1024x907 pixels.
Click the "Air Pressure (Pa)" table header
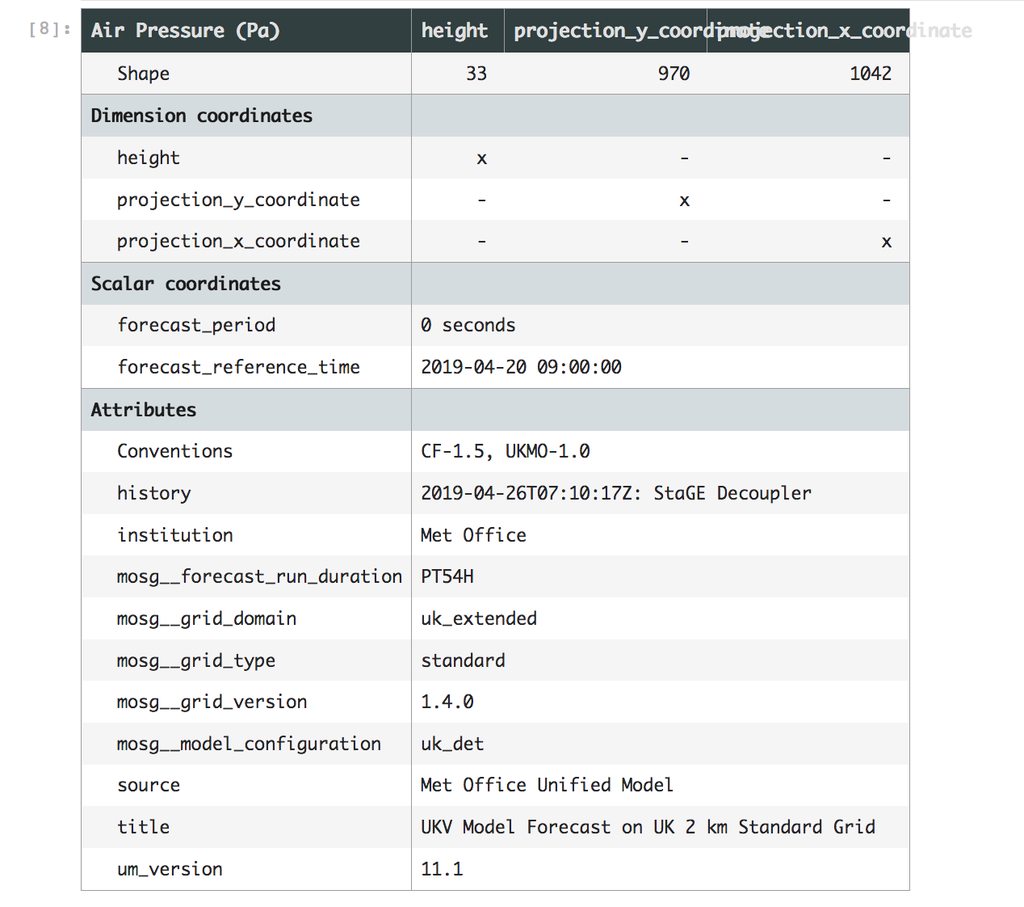coord(185,31)
